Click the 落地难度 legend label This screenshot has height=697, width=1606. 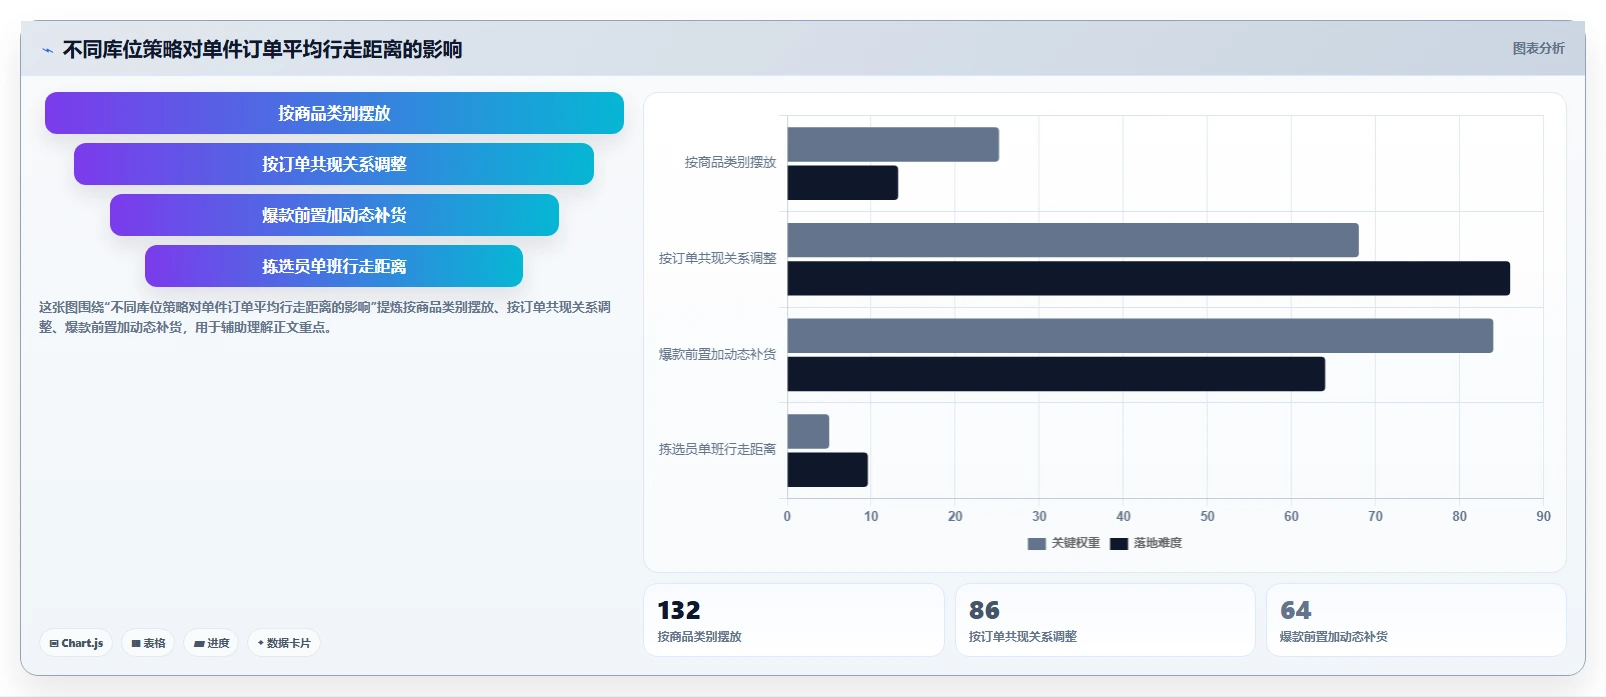click(x=1158, y=543)
